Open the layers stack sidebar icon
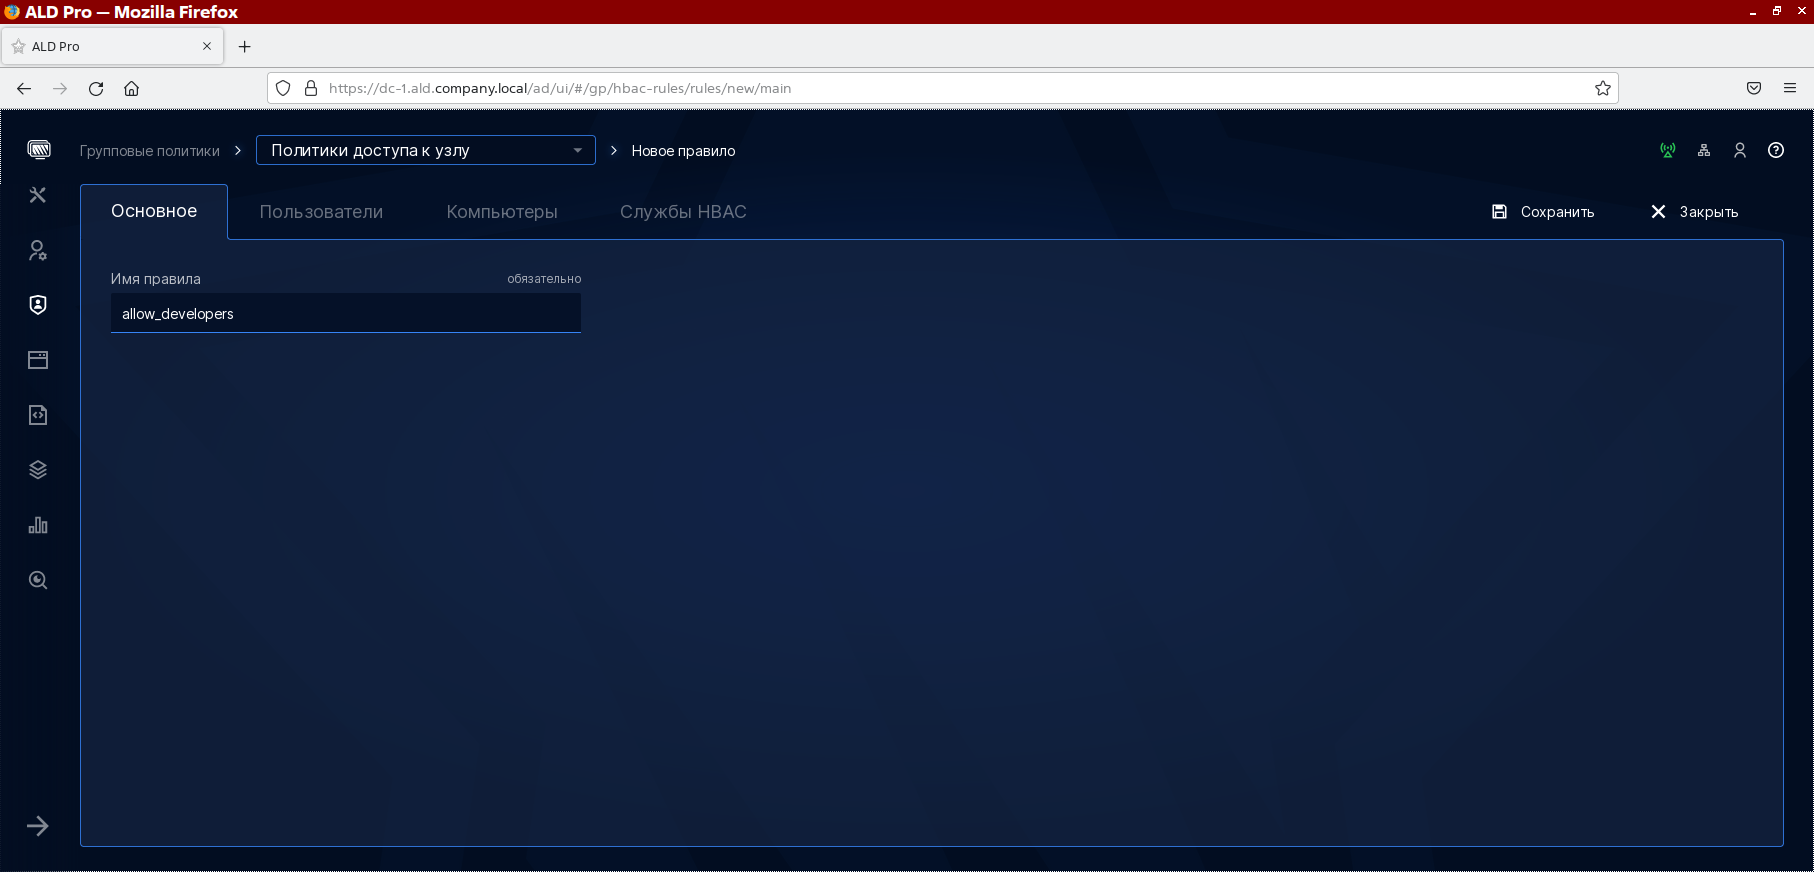This screenshot has height=872, width=1814. click(38, 470)
